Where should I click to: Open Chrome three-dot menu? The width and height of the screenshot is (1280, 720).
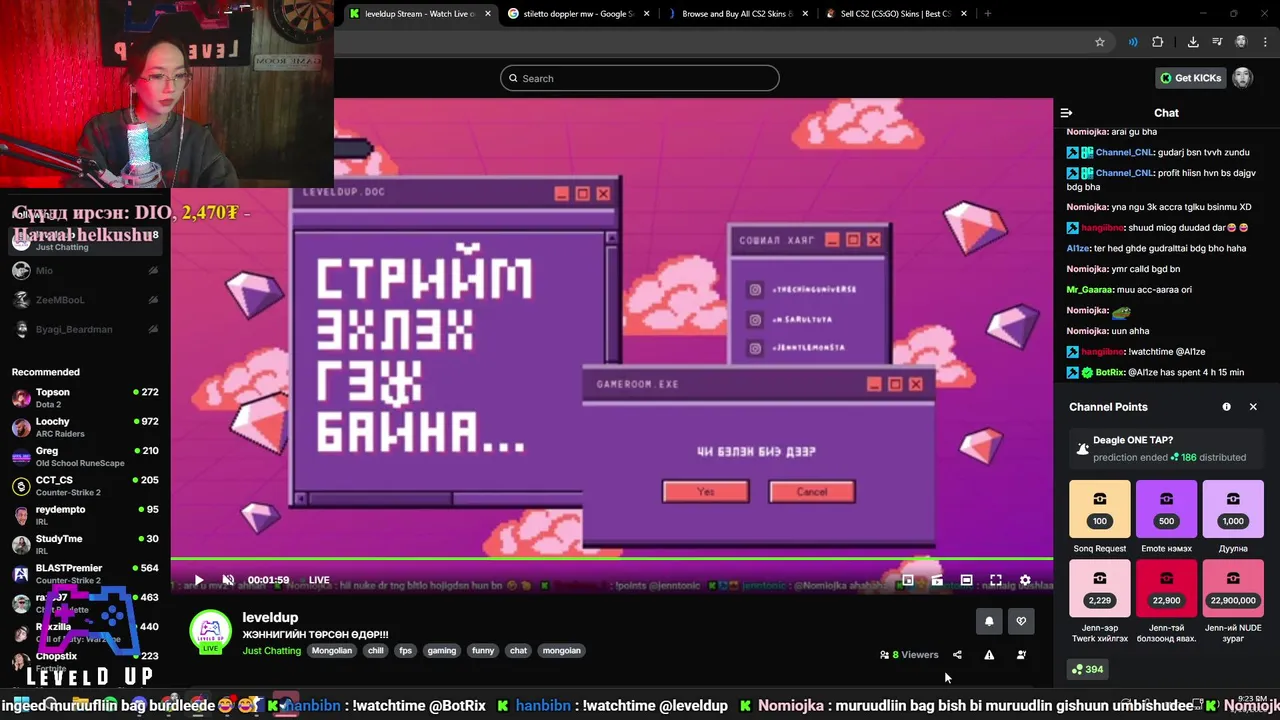tap(1265, 42)
